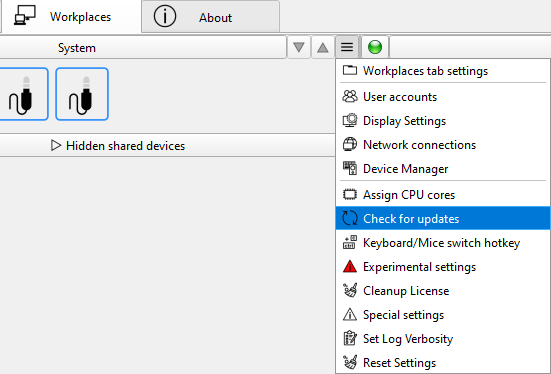
Task: Select Check for updates
Action: [x=443, y=218]
